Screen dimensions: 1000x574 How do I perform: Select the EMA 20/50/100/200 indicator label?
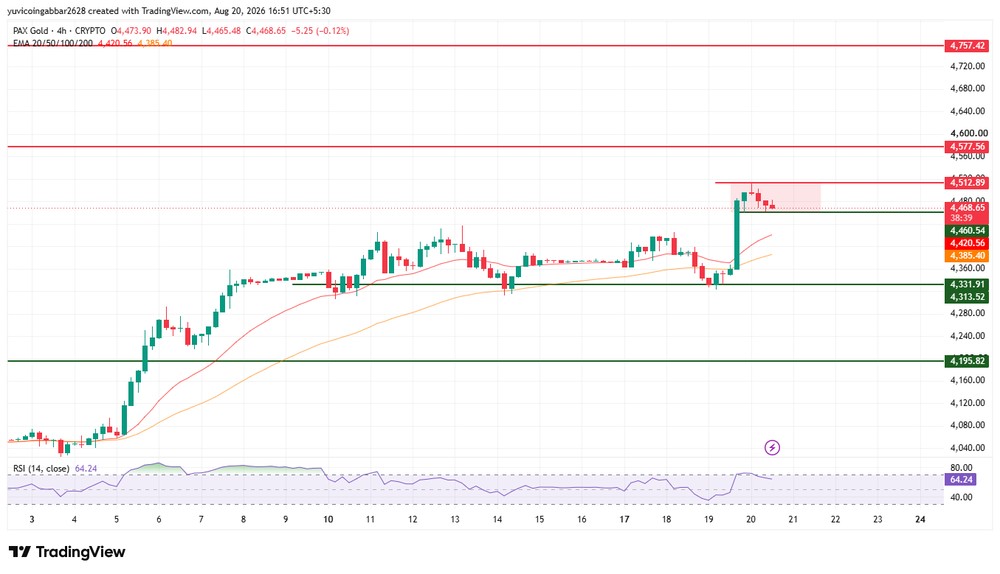pyautogui.click(x=53, y=43)
